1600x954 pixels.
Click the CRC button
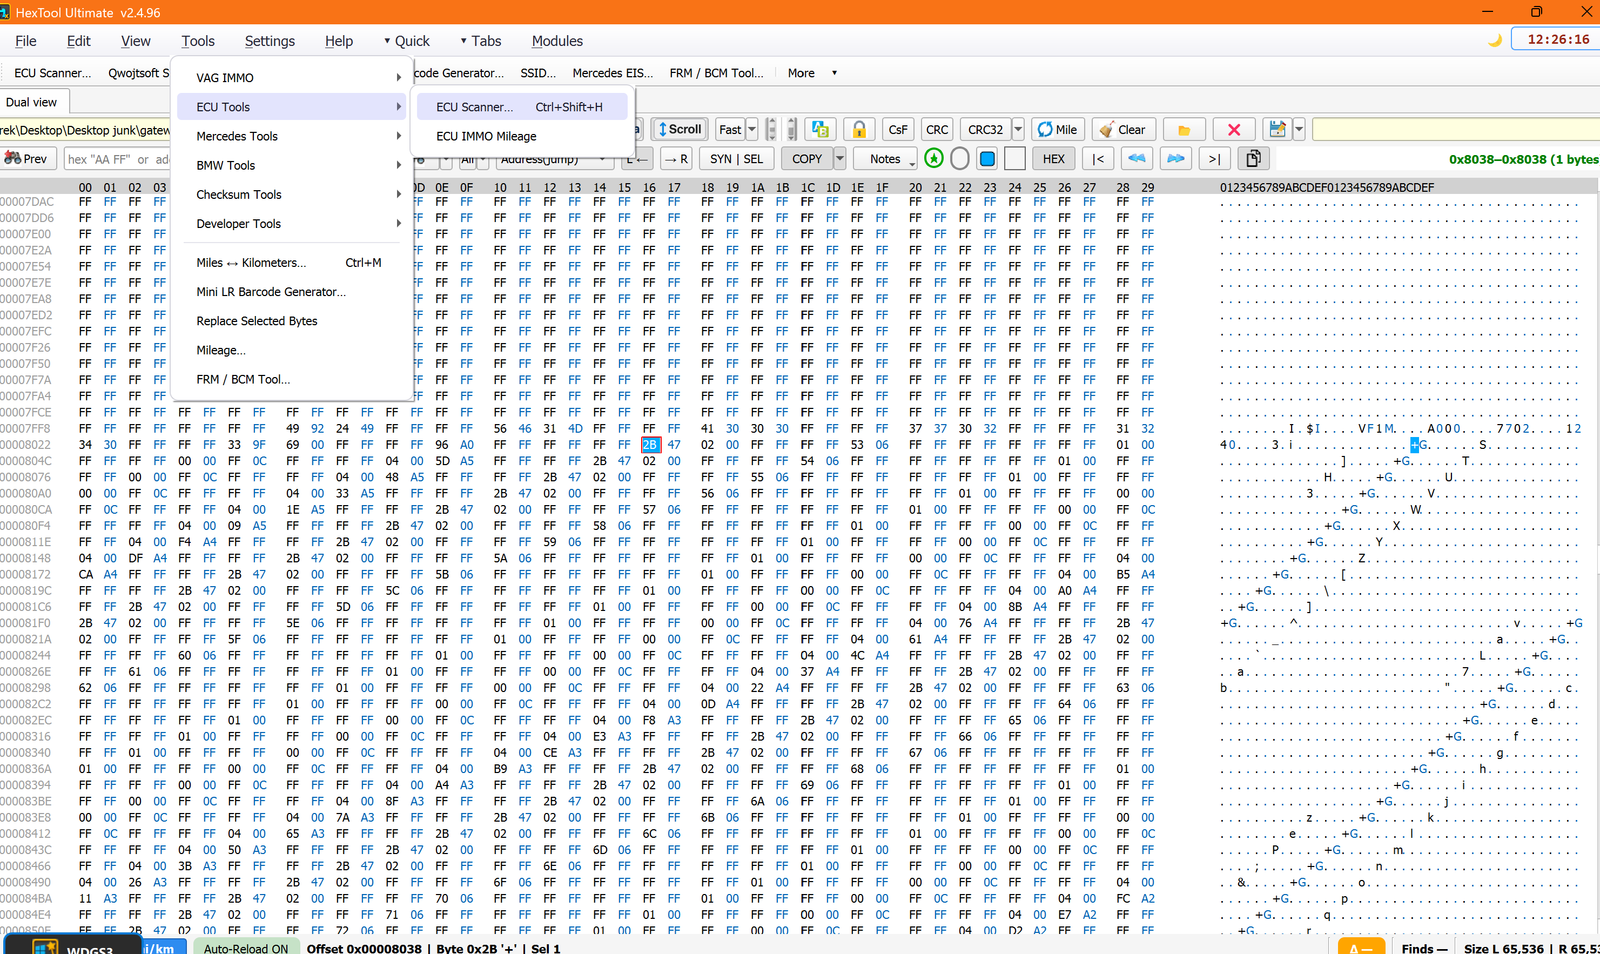937,129
